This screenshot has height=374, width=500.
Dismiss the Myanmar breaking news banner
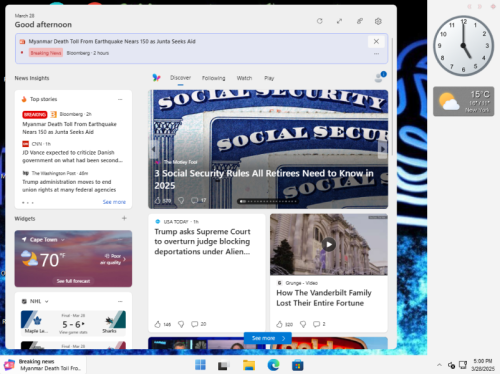pos(376,41)
